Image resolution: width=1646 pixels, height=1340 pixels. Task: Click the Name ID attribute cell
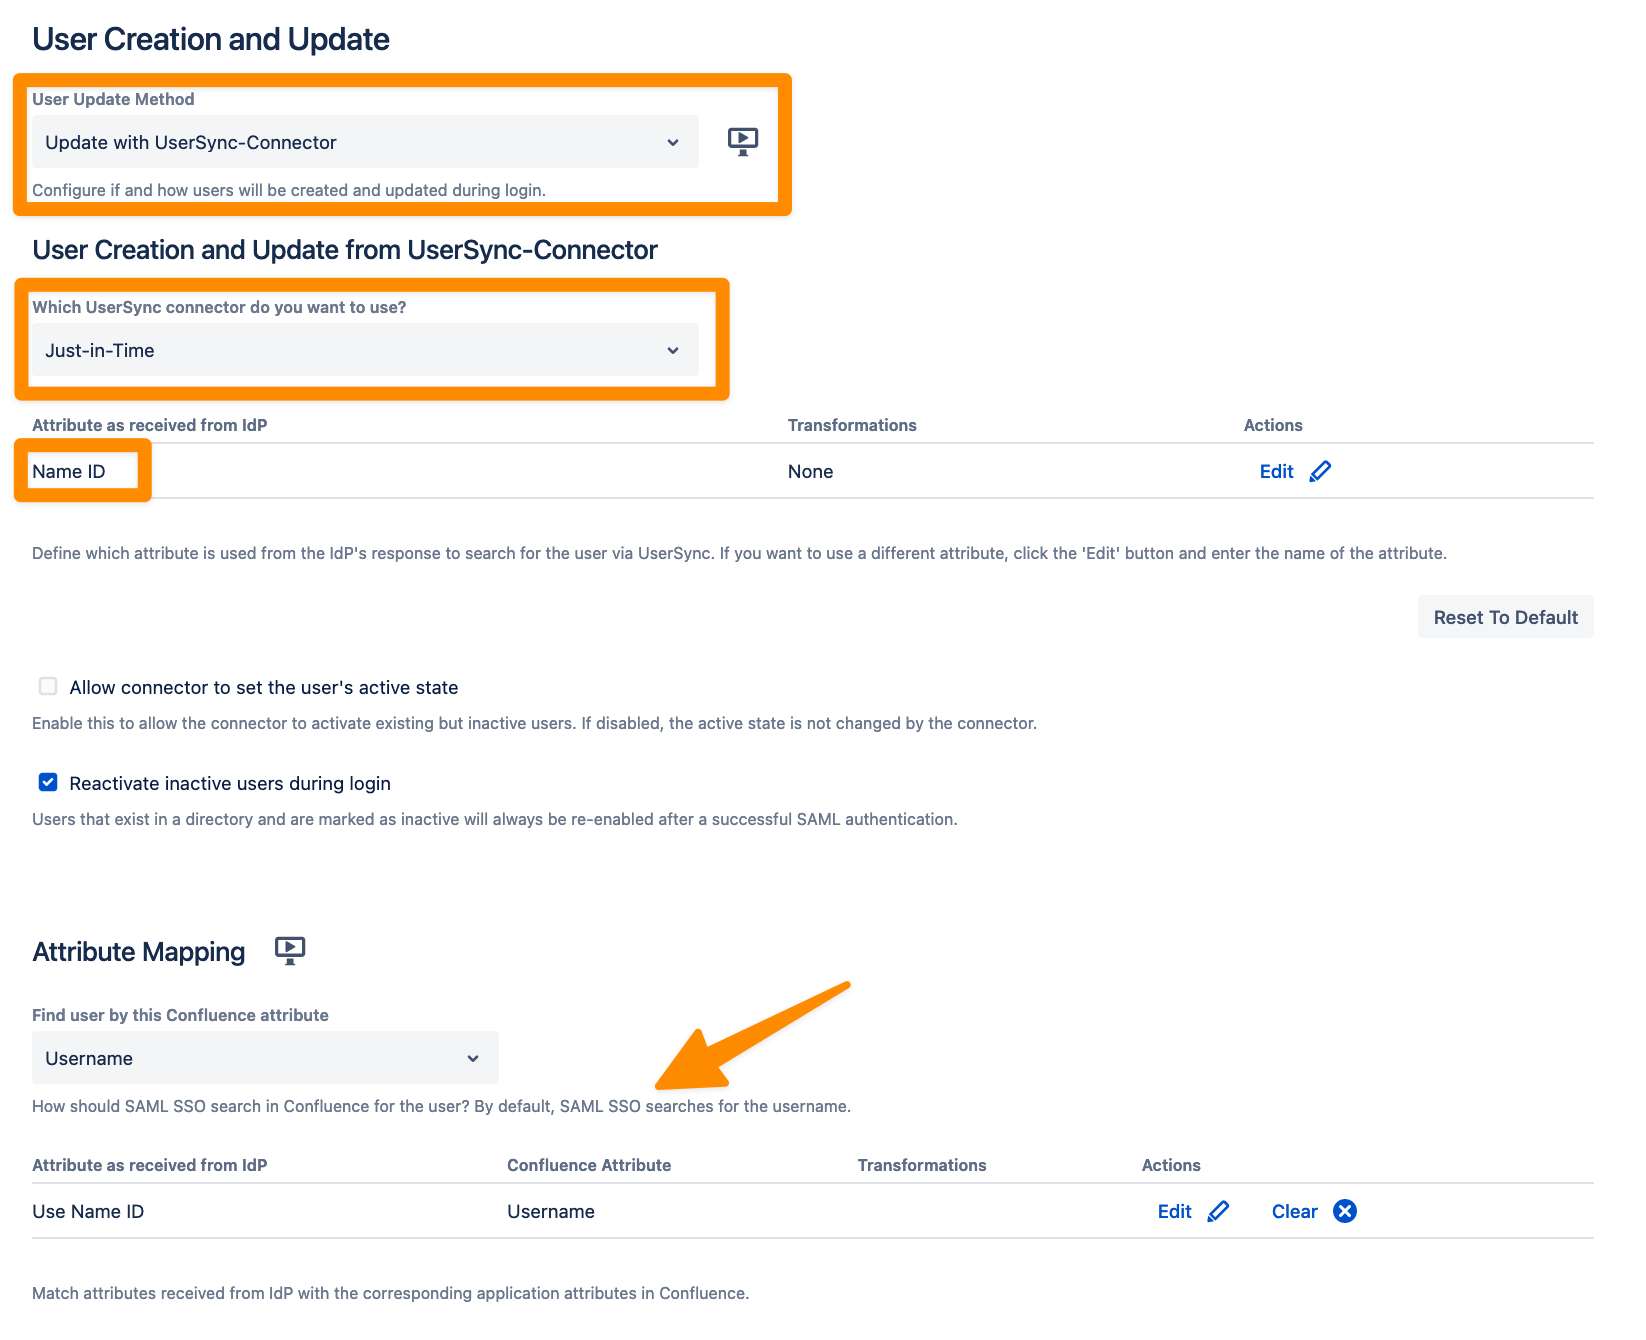click(x=69, y=471)
